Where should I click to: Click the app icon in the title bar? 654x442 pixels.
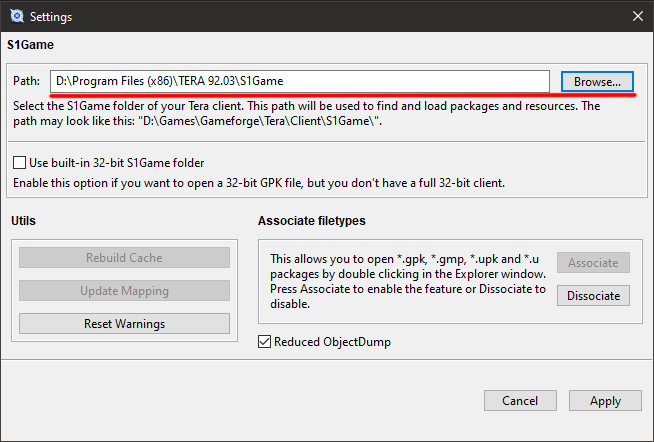[17, 16]
